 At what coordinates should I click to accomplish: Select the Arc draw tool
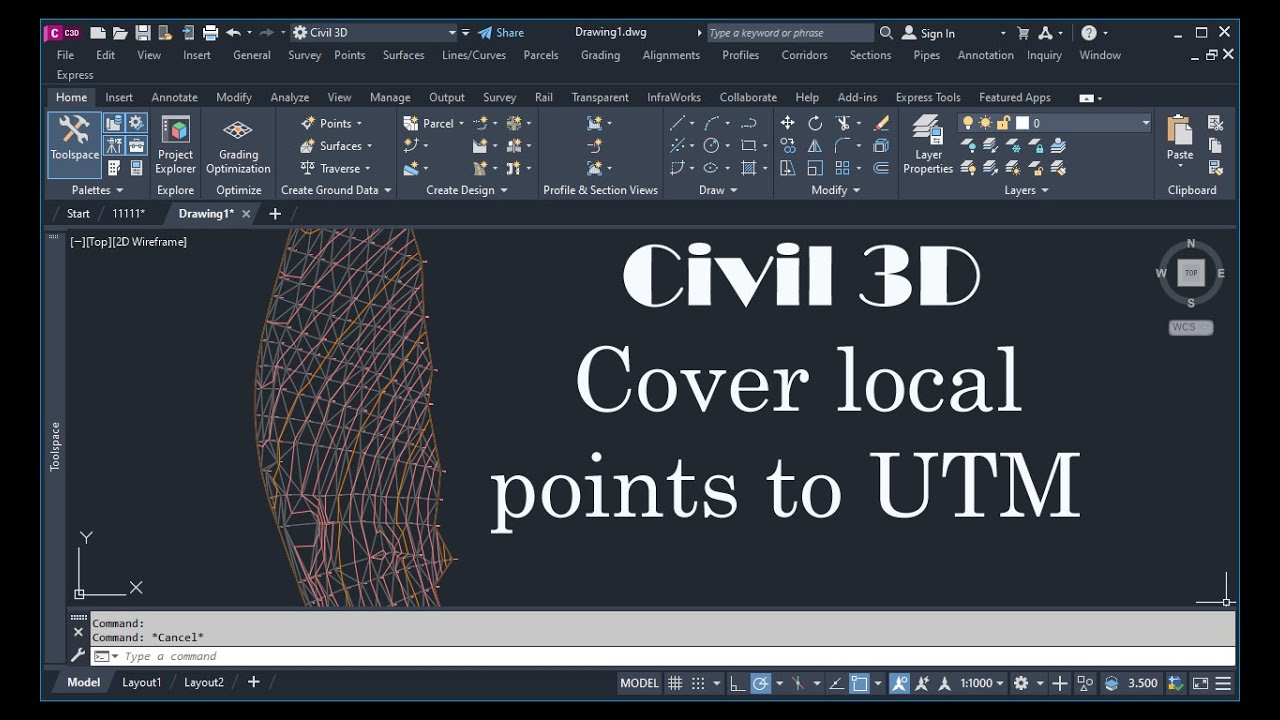pyautogui.click(x=711, y=123)
